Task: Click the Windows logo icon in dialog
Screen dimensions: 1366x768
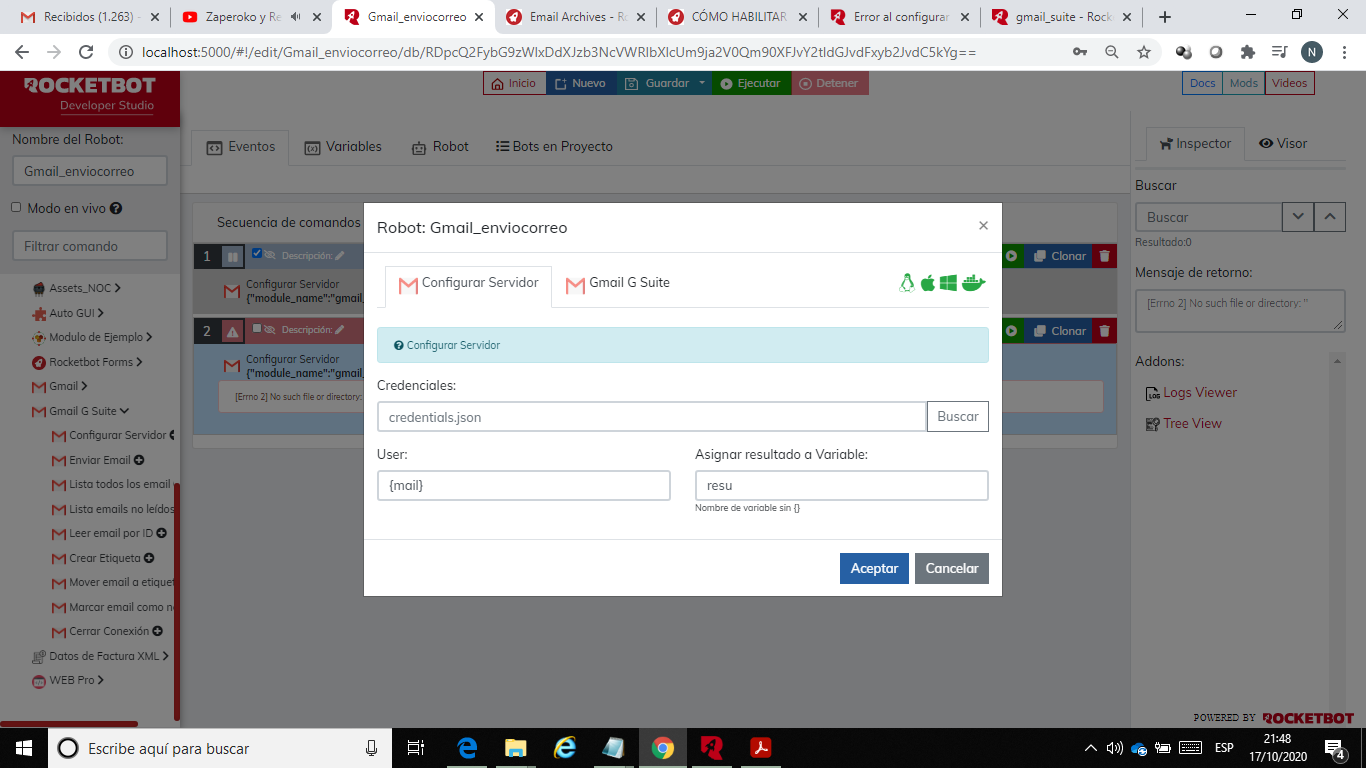Action: [948, 283]
